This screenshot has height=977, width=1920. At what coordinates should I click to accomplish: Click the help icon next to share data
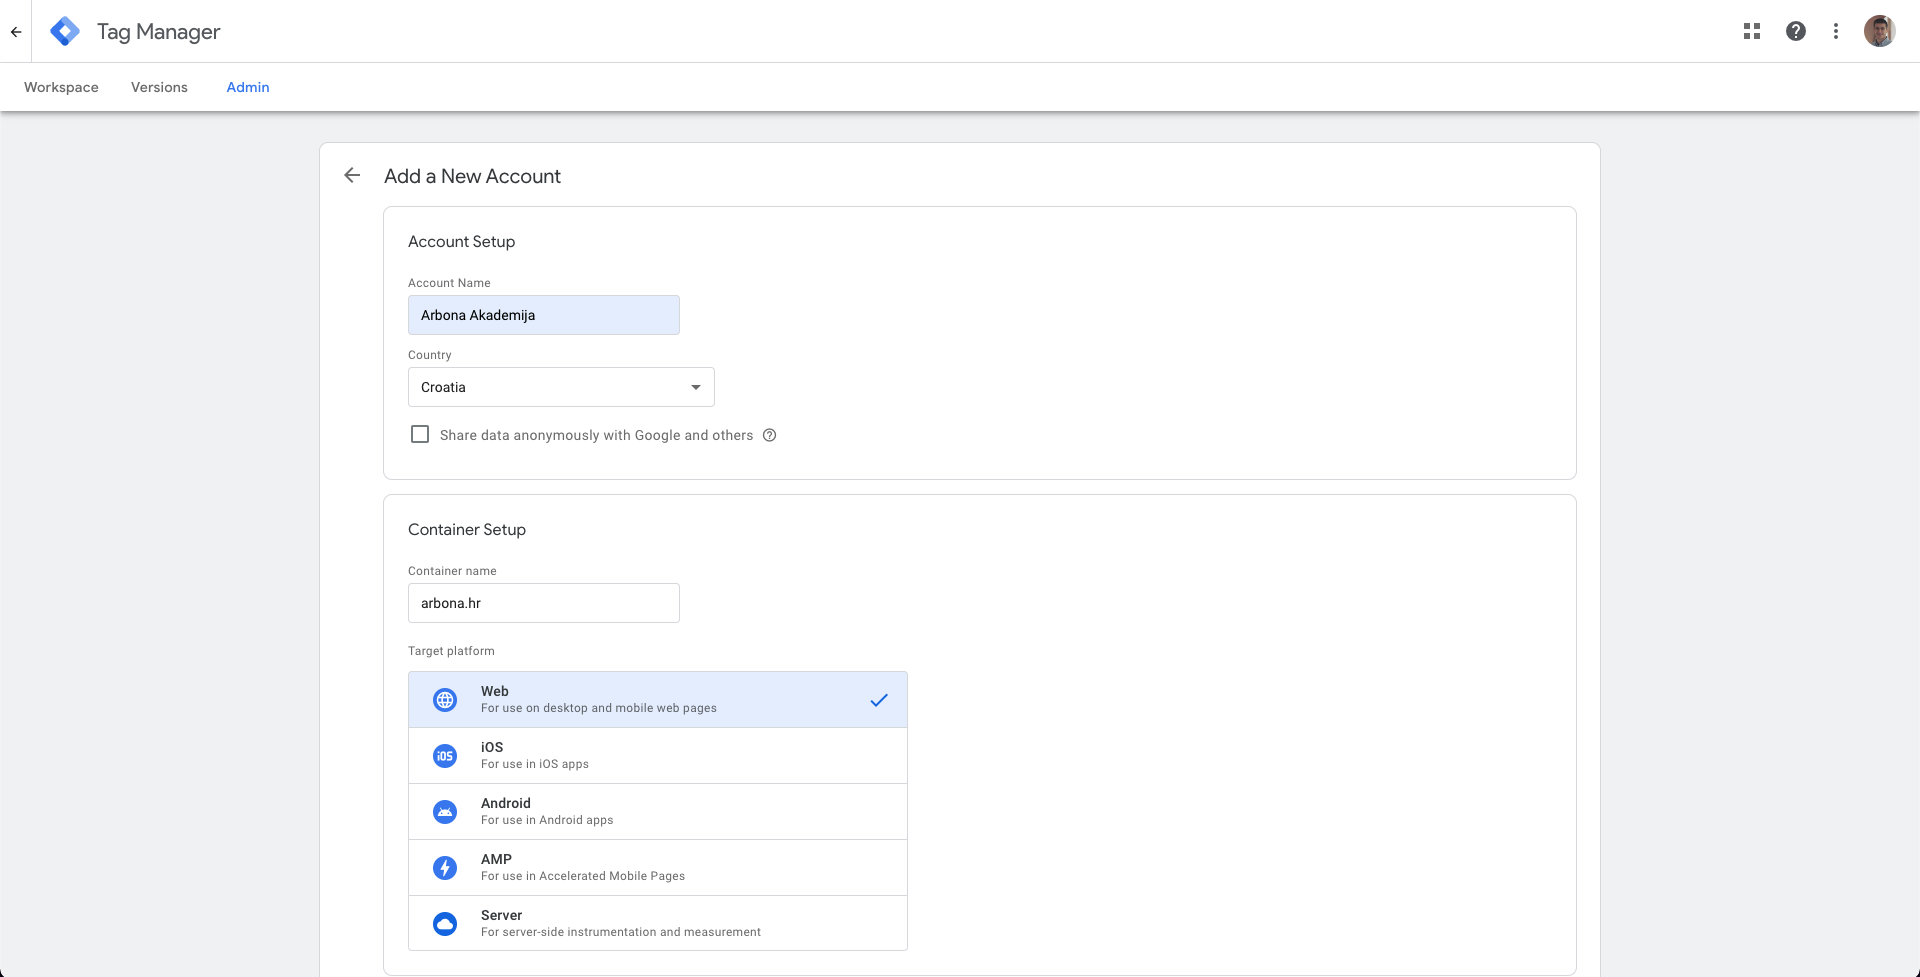(769, 435)
